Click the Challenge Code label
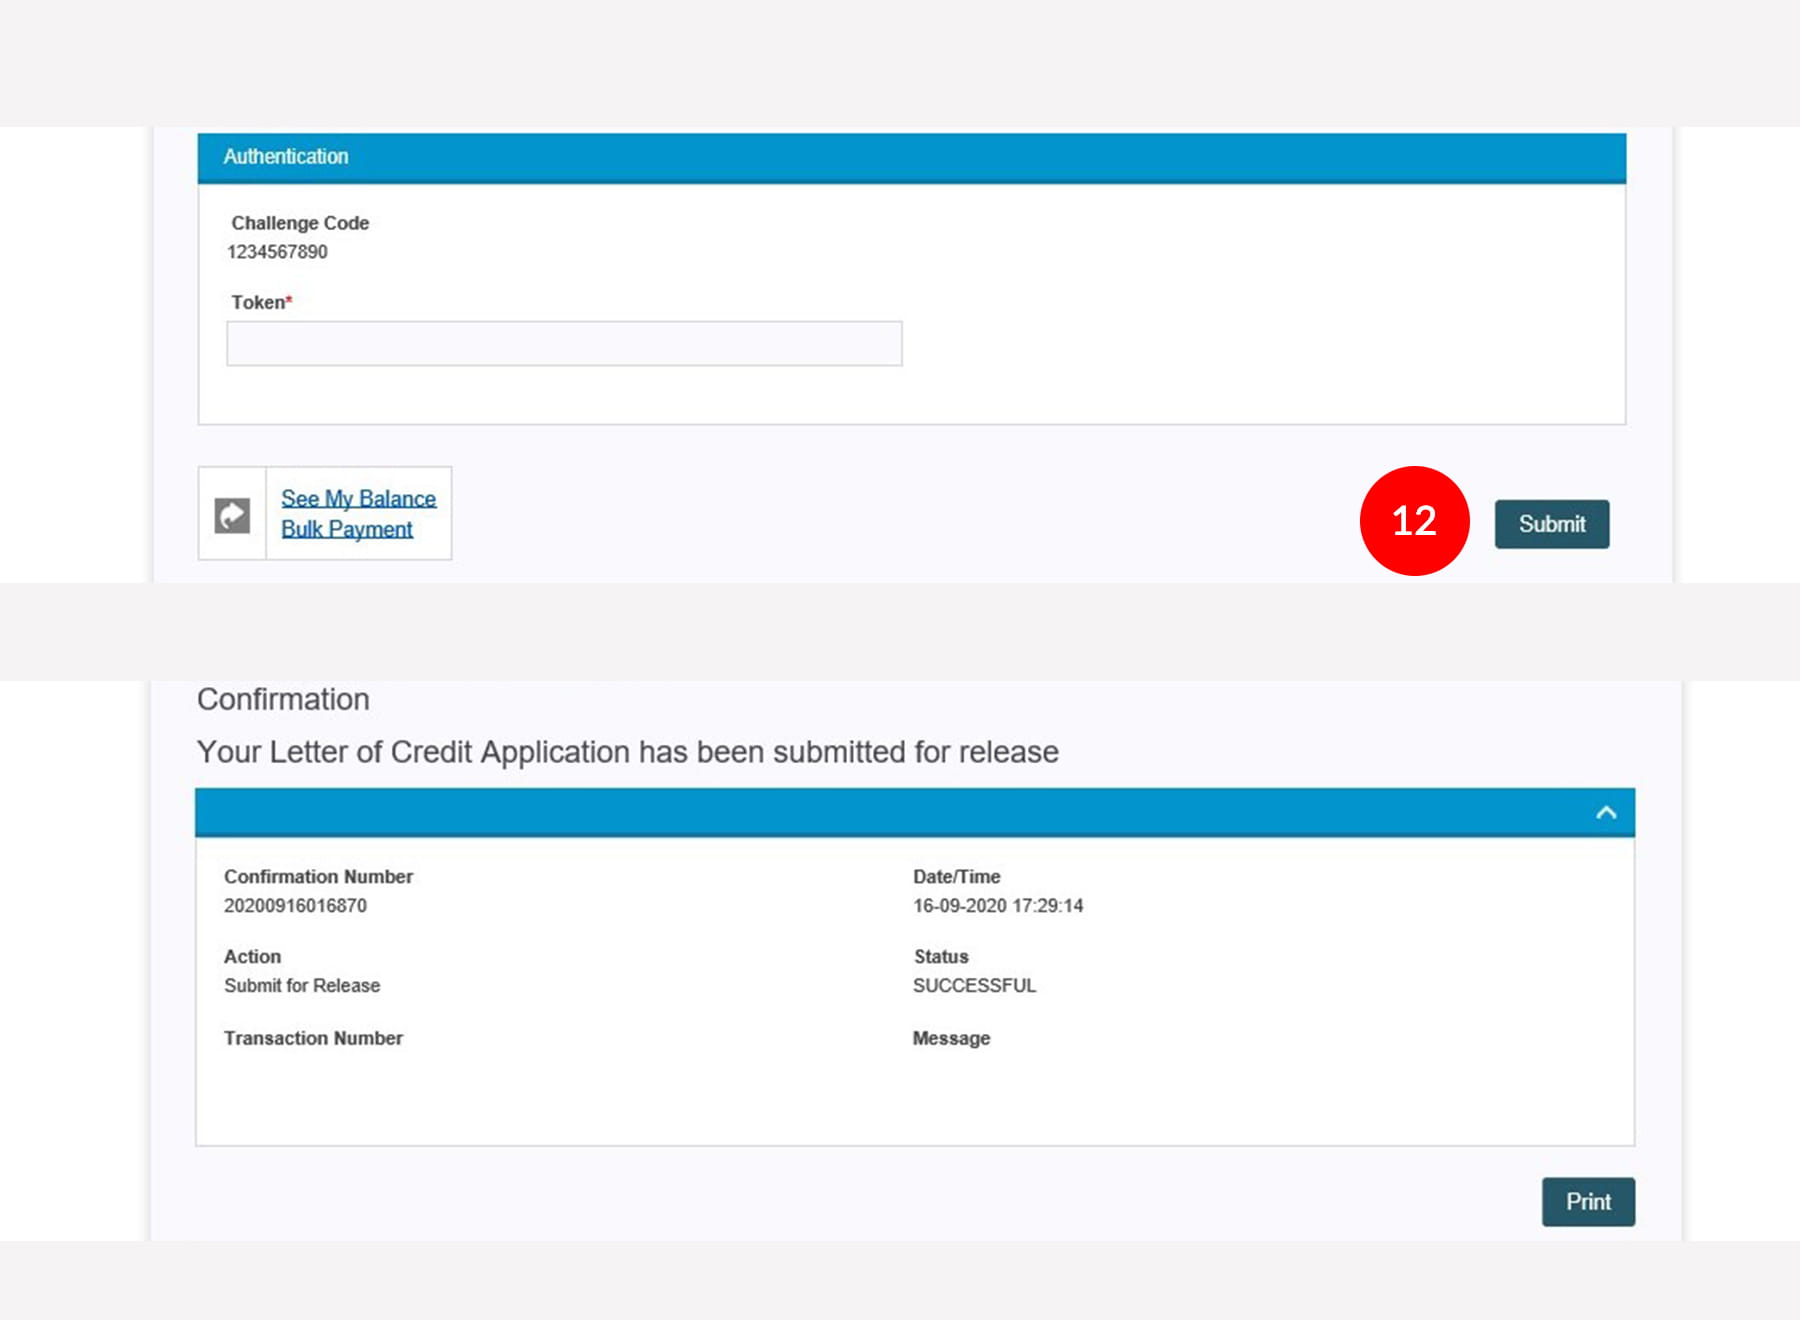Viewport: 1800px width, 1320px height. pos(300,223)
